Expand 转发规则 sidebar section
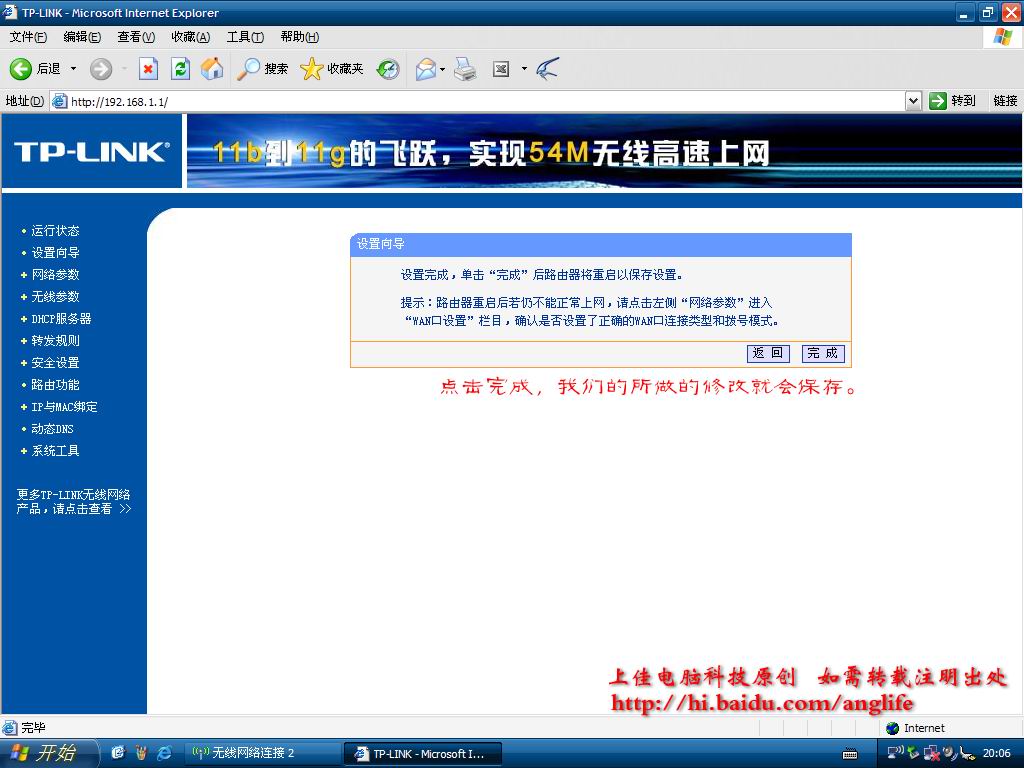The width and height of the screenshot is (1024, 768). coord(56,340)
